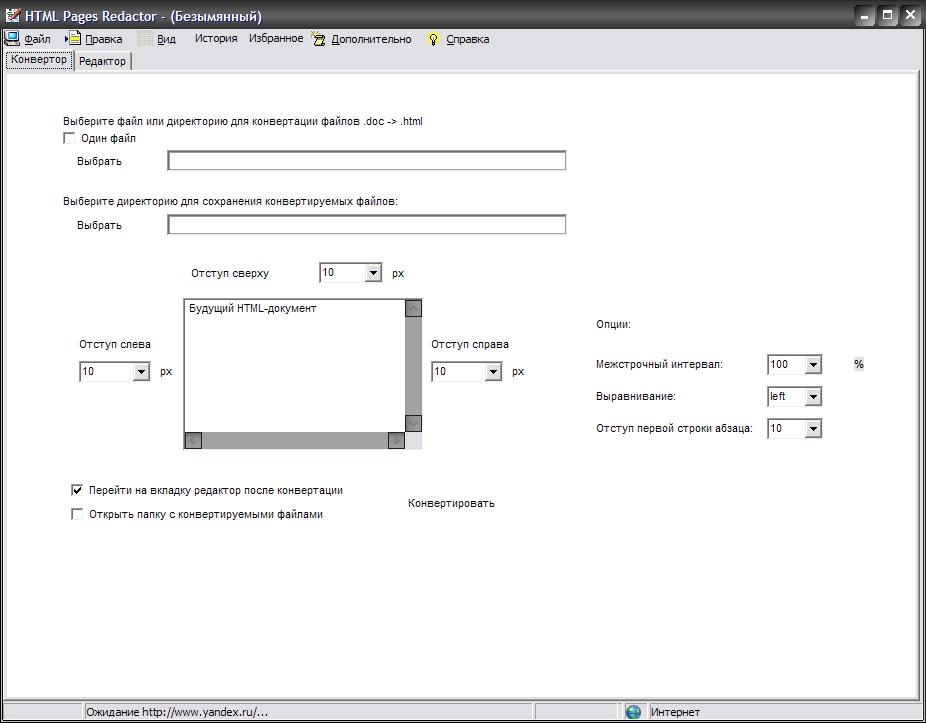Screen dimensions: 926x723
Task: Click the Интернет zone label in status bar
Action: pyautogui.click(x=675, y=712)
